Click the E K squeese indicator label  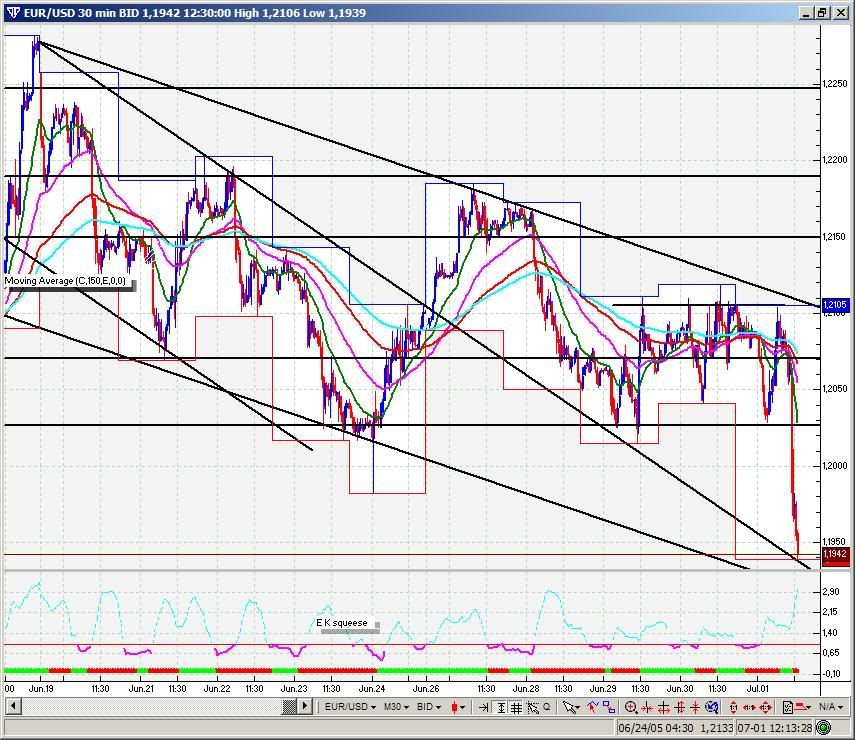pyautogui.click(x=342, y=623)
